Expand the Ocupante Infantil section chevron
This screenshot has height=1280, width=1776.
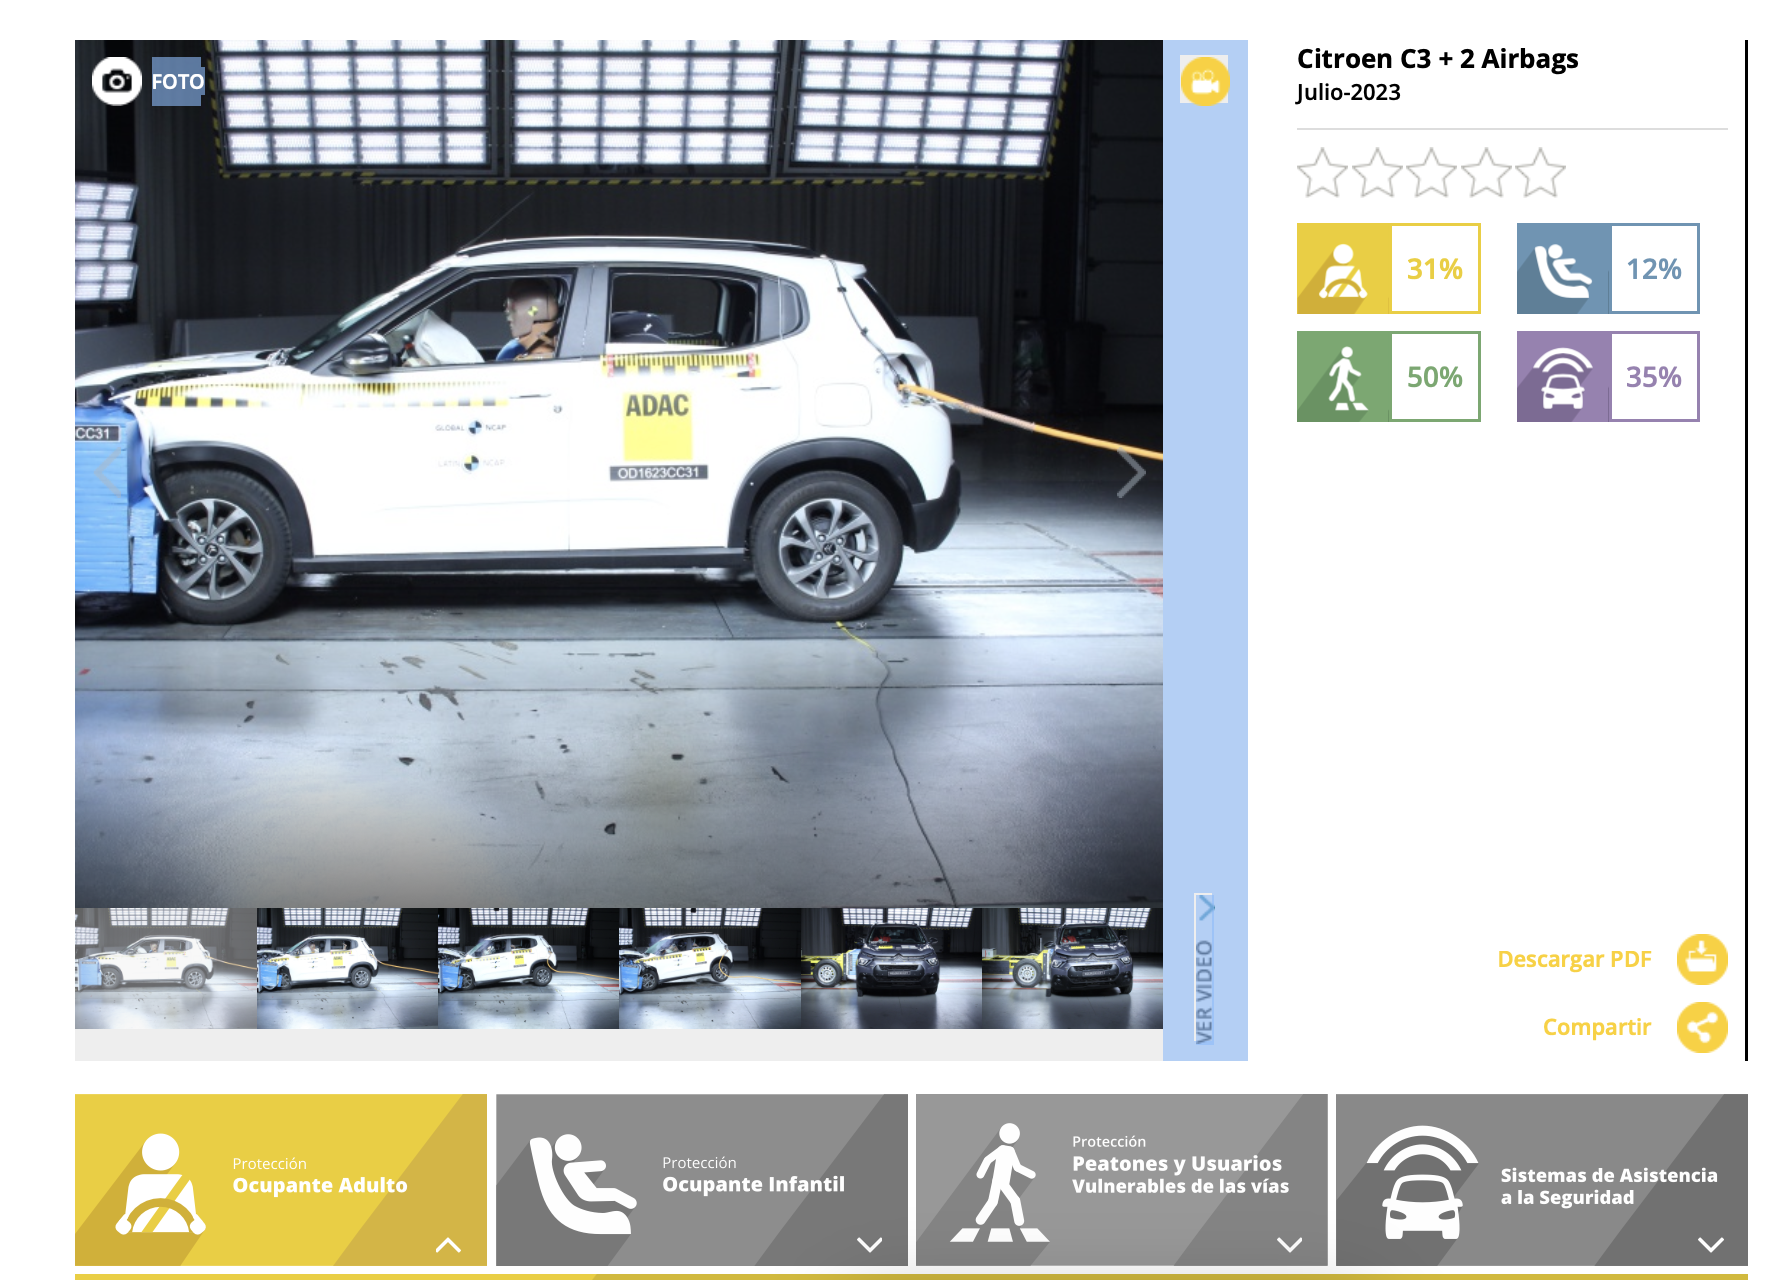(x=869, y=1245)
